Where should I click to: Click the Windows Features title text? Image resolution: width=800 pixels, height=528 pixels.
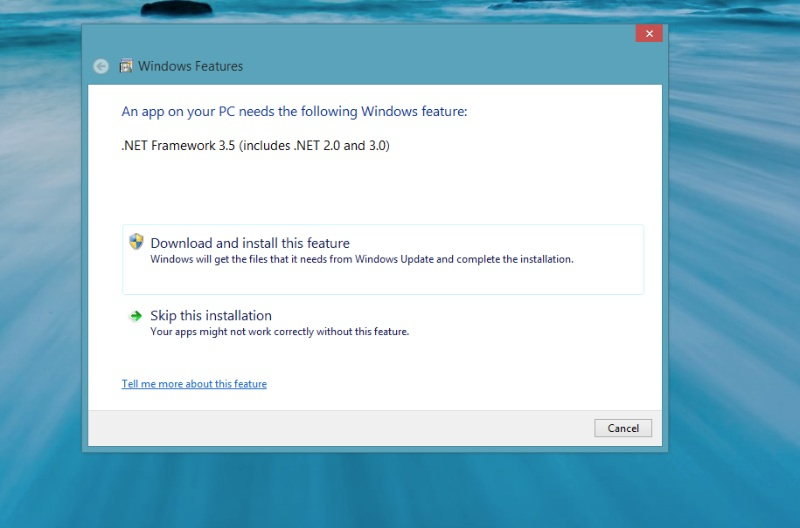(190, 66)
